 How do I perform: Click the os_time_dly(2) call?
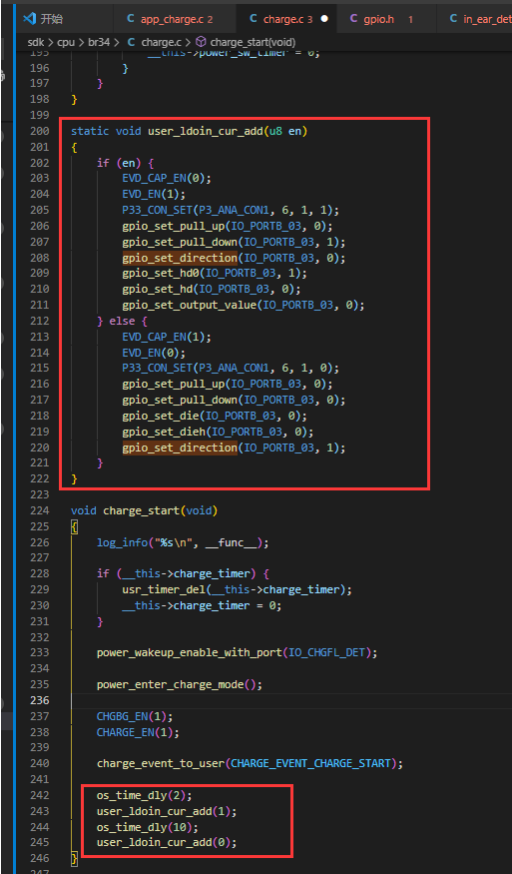(144, 795)
